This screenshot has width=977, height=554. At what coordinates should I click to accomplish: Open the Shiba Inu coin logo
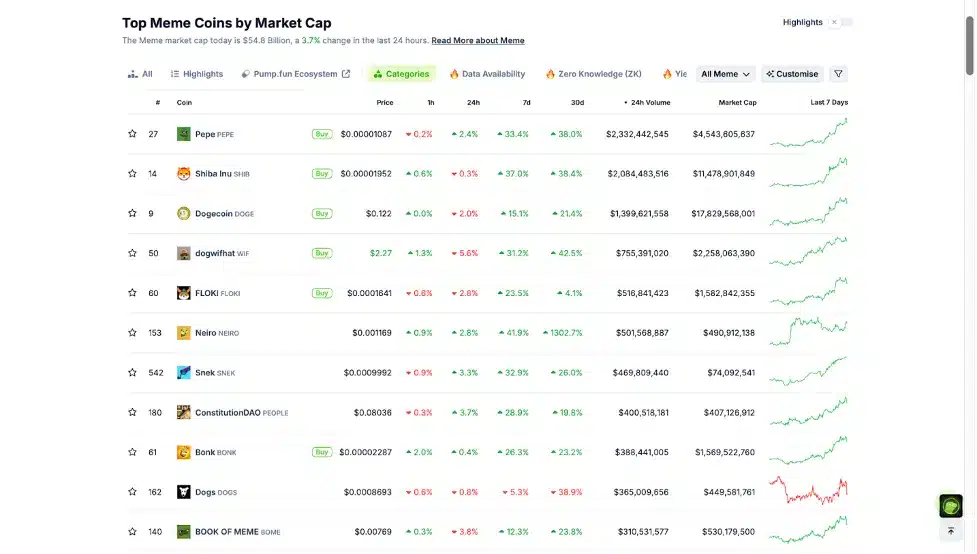pyautogui.click(x=183, y=174)
